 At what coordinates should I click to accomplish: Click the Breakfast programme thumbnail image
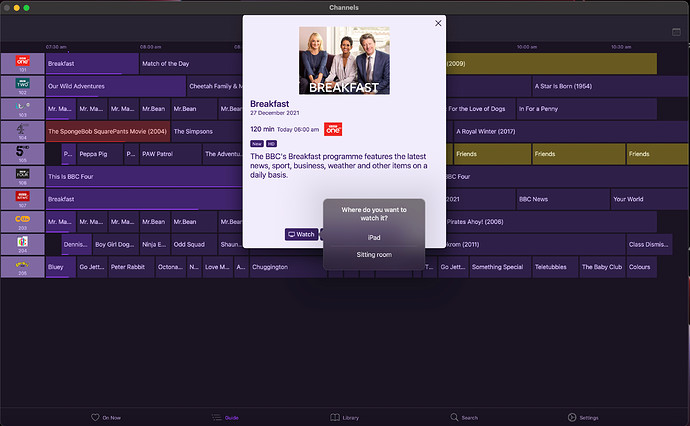pos(344,60)
